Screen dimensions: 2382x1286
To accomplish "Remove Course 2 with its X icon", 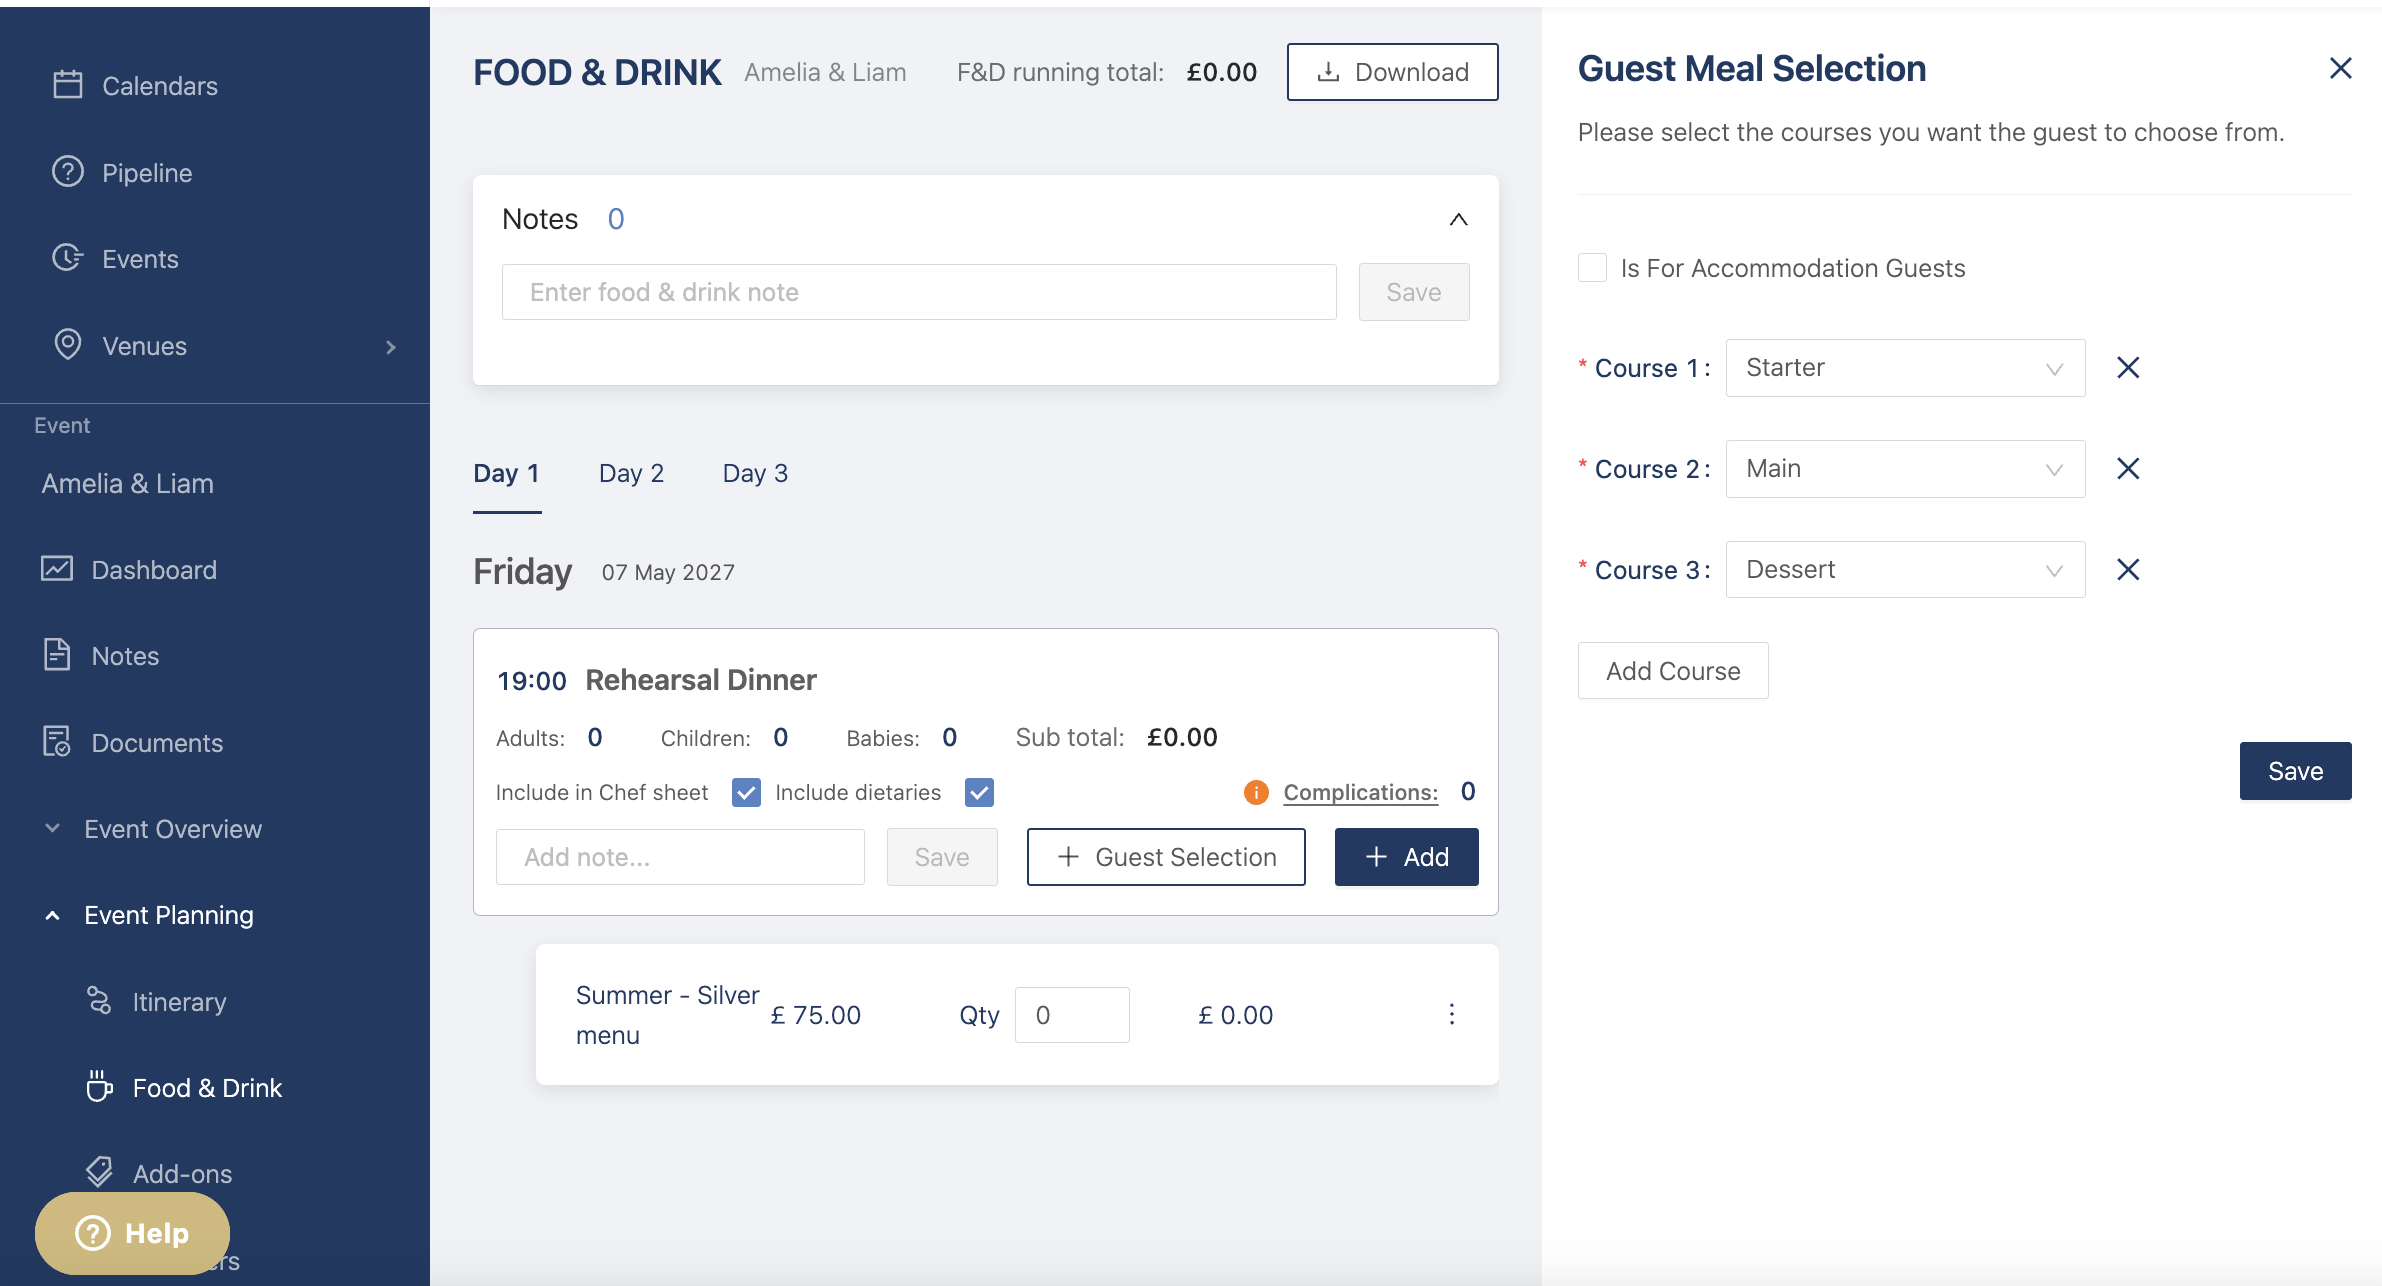I will [x=2128, y=469].
